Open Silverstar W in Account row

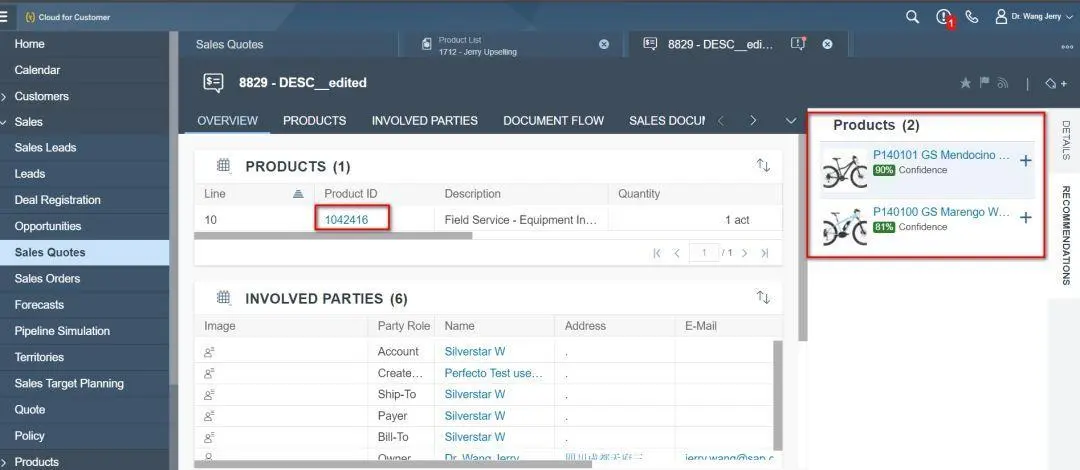pyautogui.click(x=475, y=351)
